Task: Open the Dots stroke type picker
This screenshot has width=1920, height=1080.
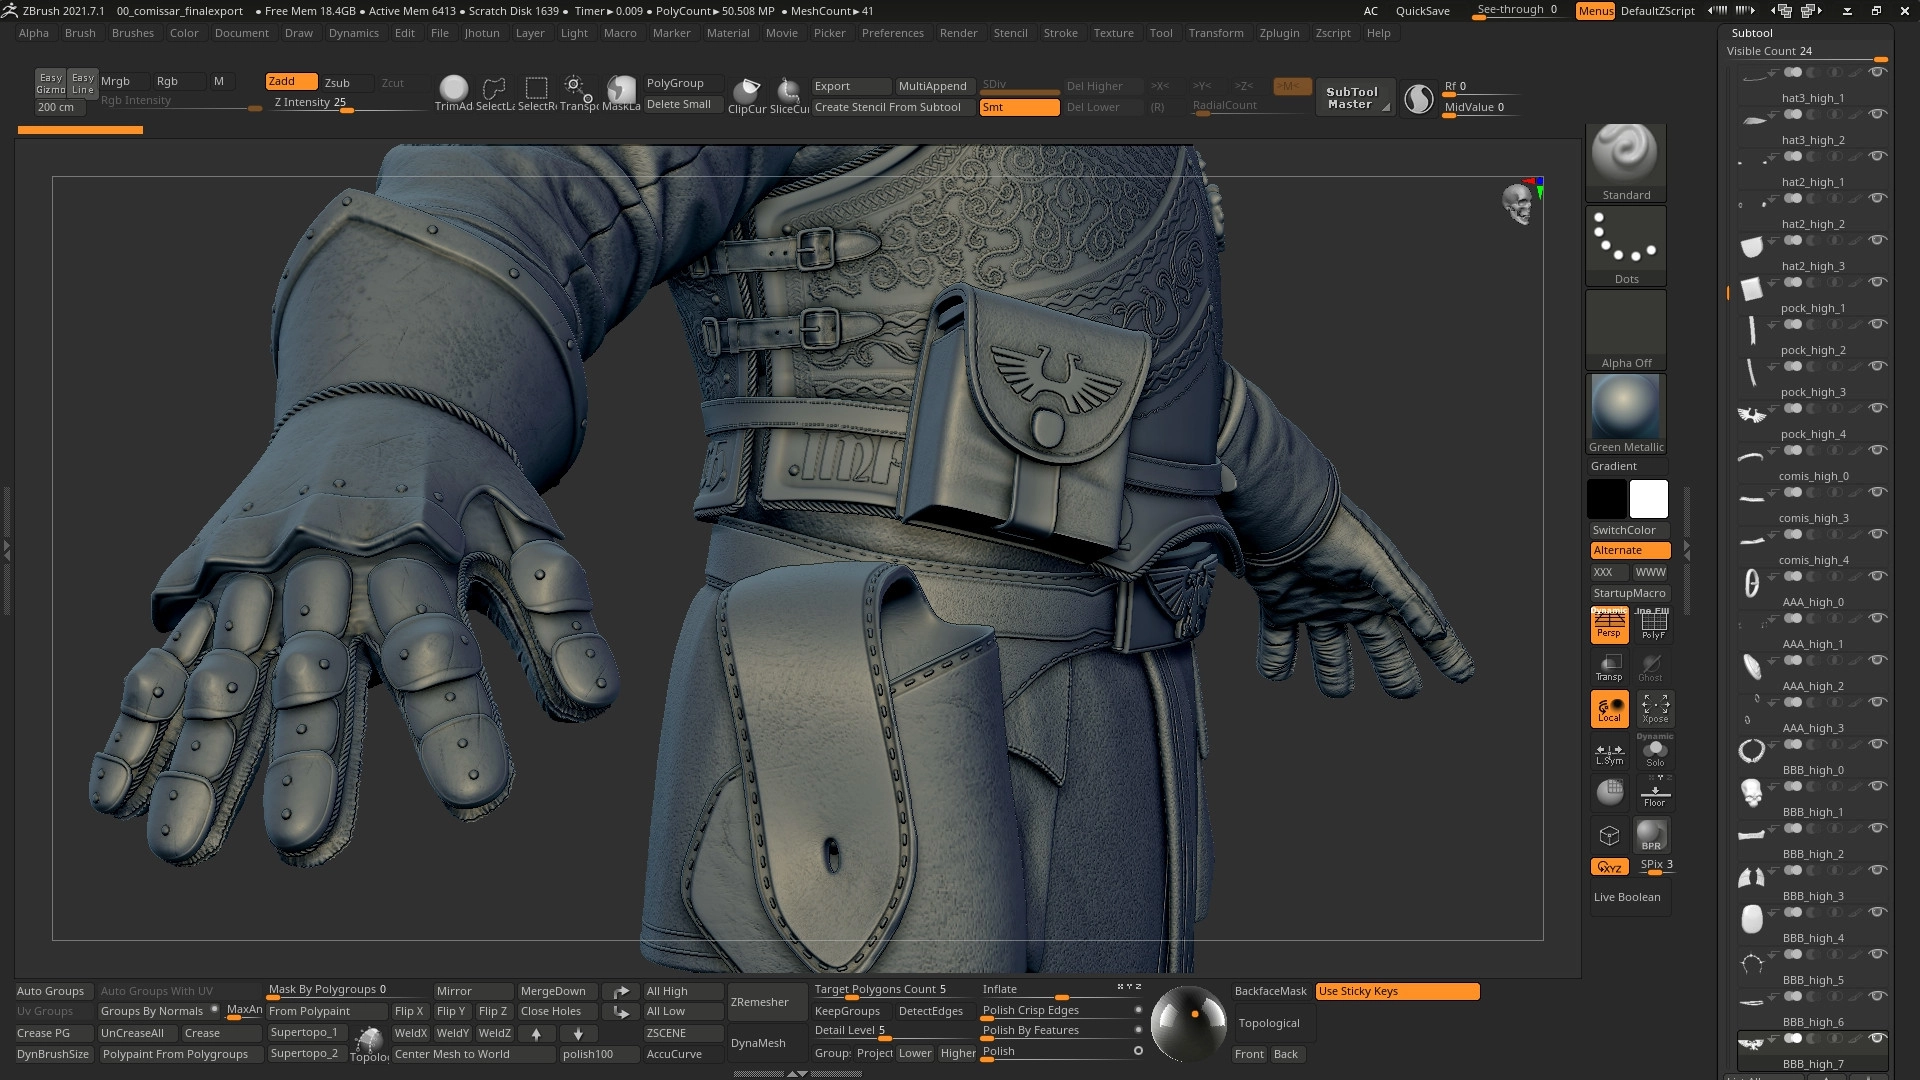Action: coord(1625,245)
